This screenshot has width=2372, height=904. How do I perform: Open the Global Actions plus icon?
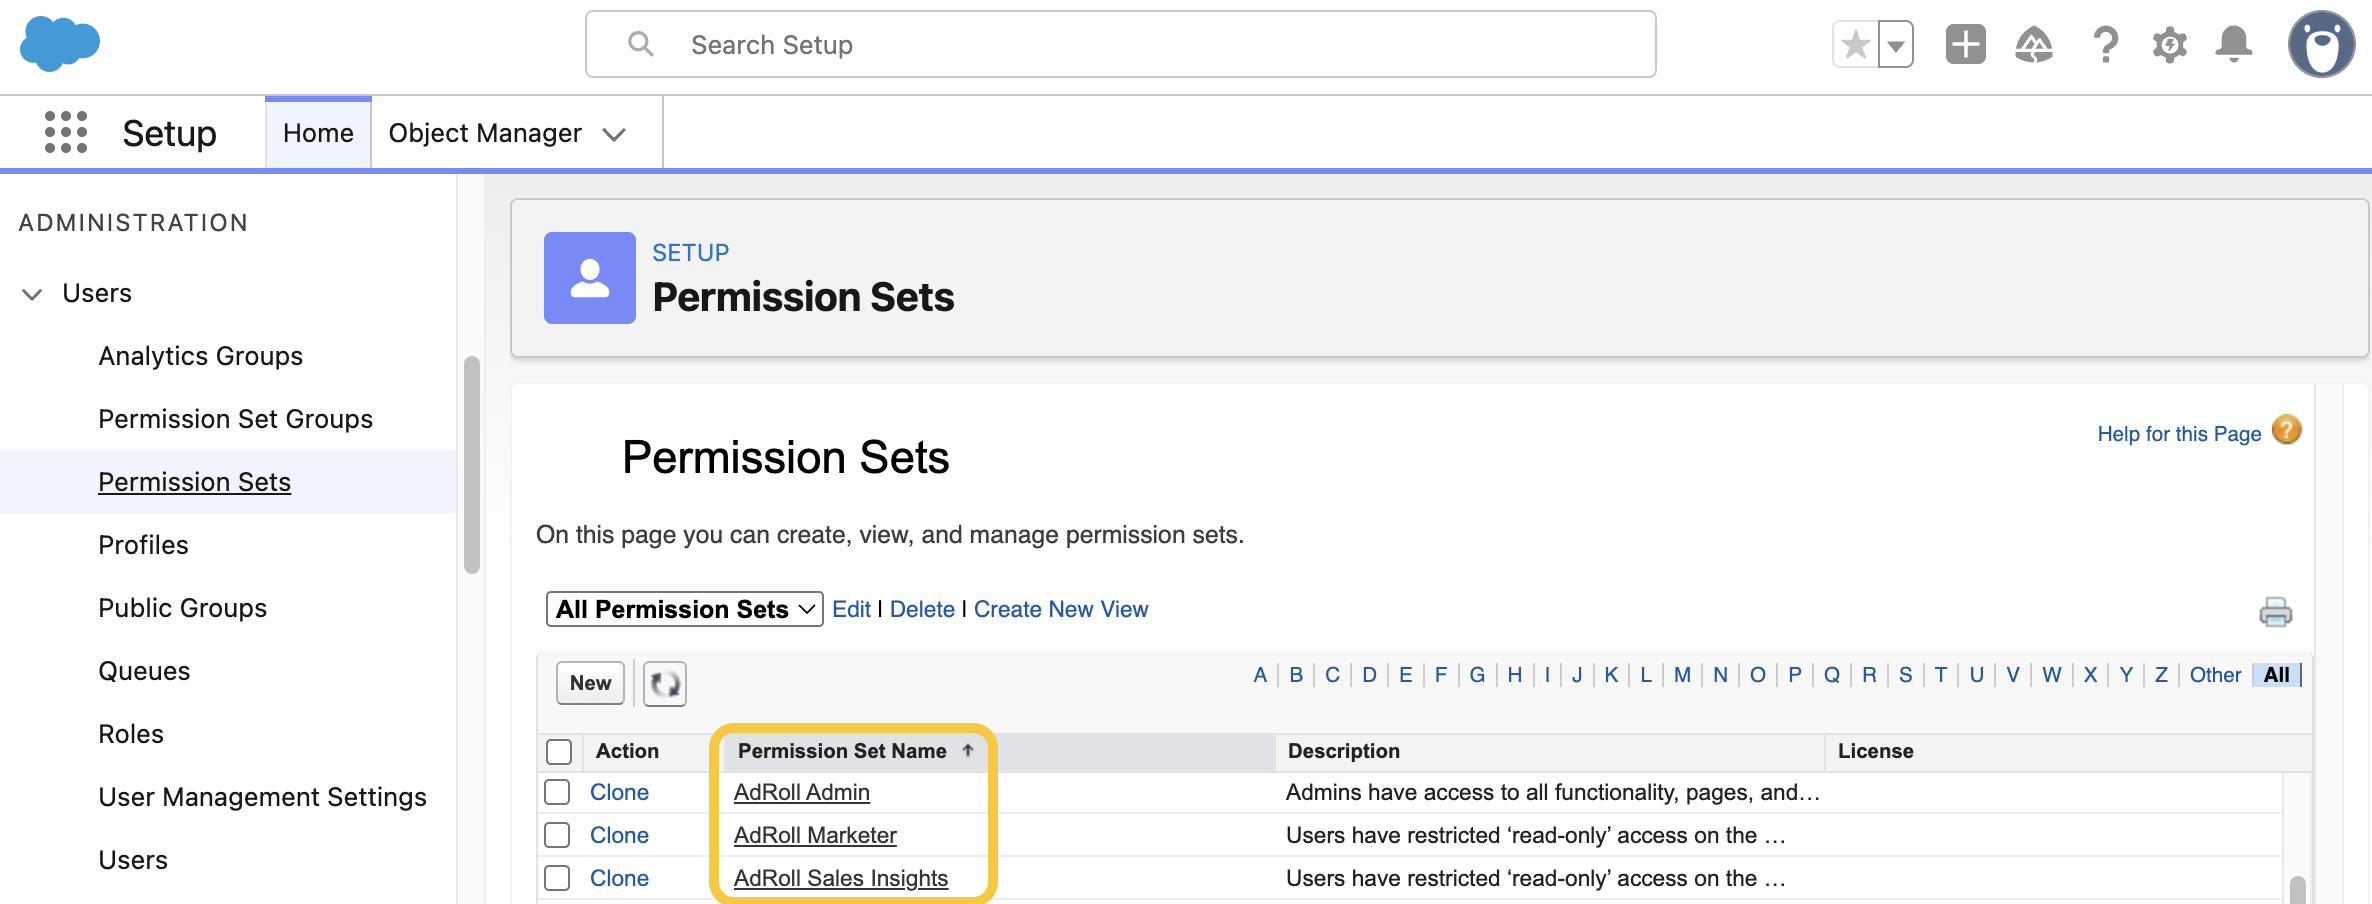(x=1964, y=45)
